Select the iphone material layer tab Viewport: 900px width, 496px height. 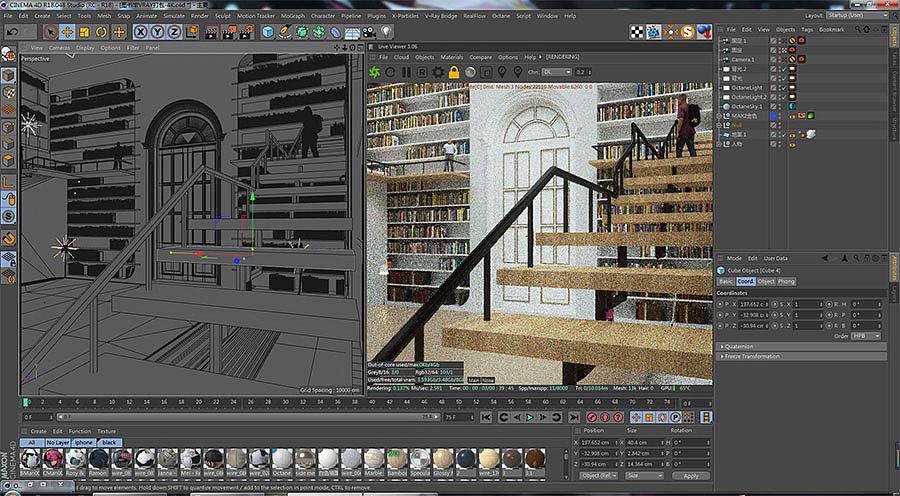[x=84, y=443]
